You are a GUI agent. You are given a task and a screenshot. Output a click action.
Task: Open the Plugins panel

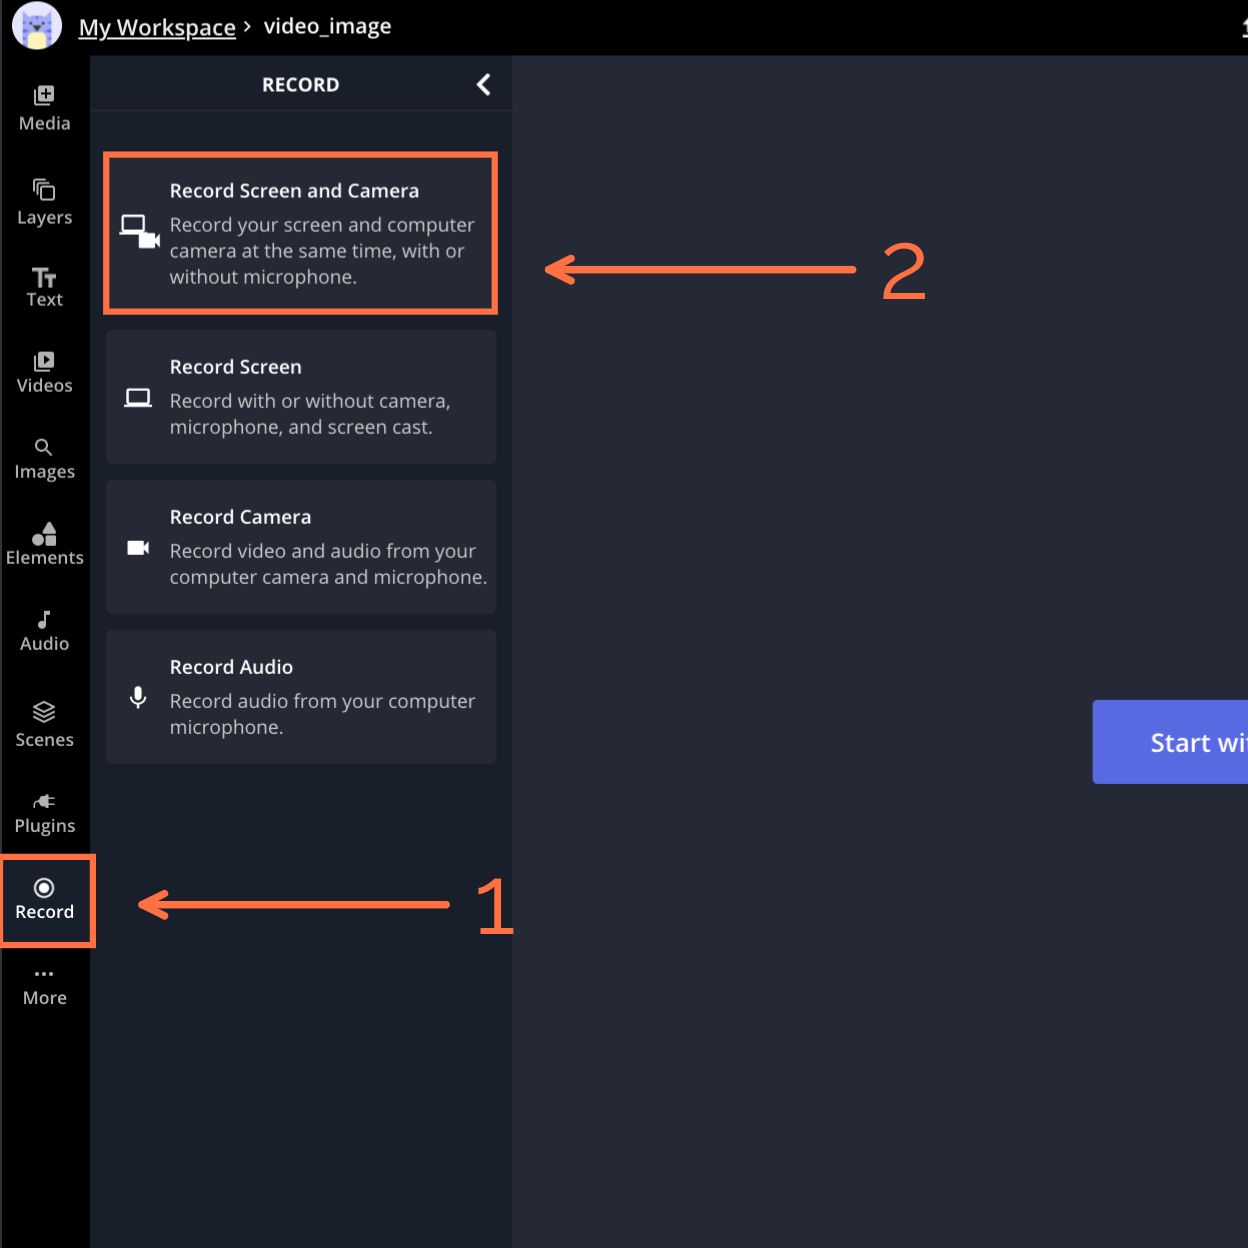click(45, 813)
